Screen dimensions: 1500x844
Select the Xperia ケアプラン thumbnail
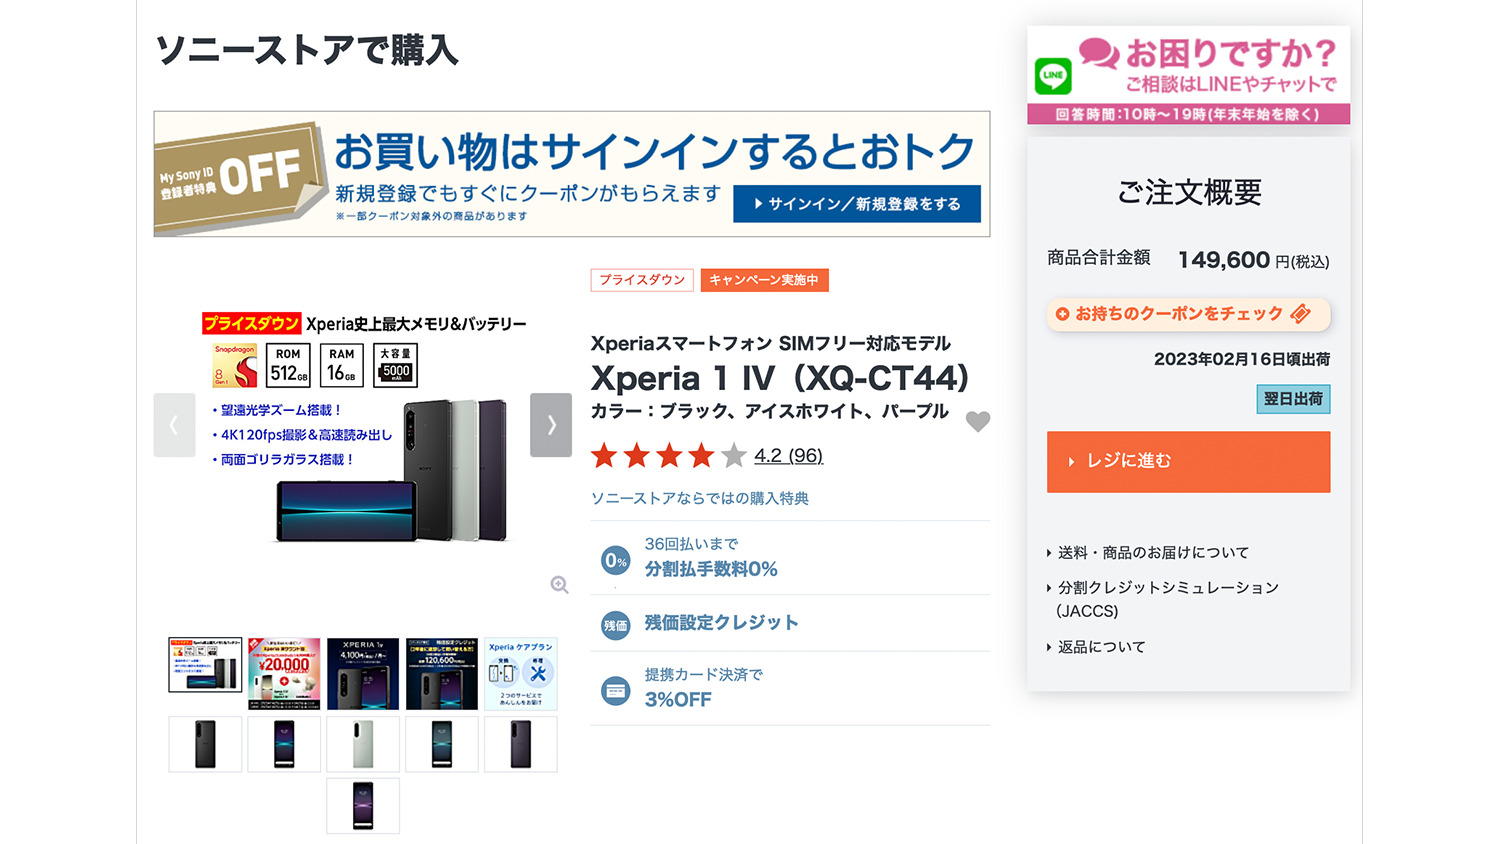pyautogui.click(x=520, y=674)
